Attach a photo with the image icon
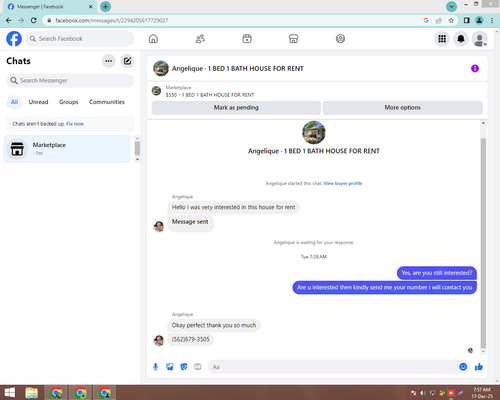The height and width of the screenshot is (400, 500). pos(170,367)
